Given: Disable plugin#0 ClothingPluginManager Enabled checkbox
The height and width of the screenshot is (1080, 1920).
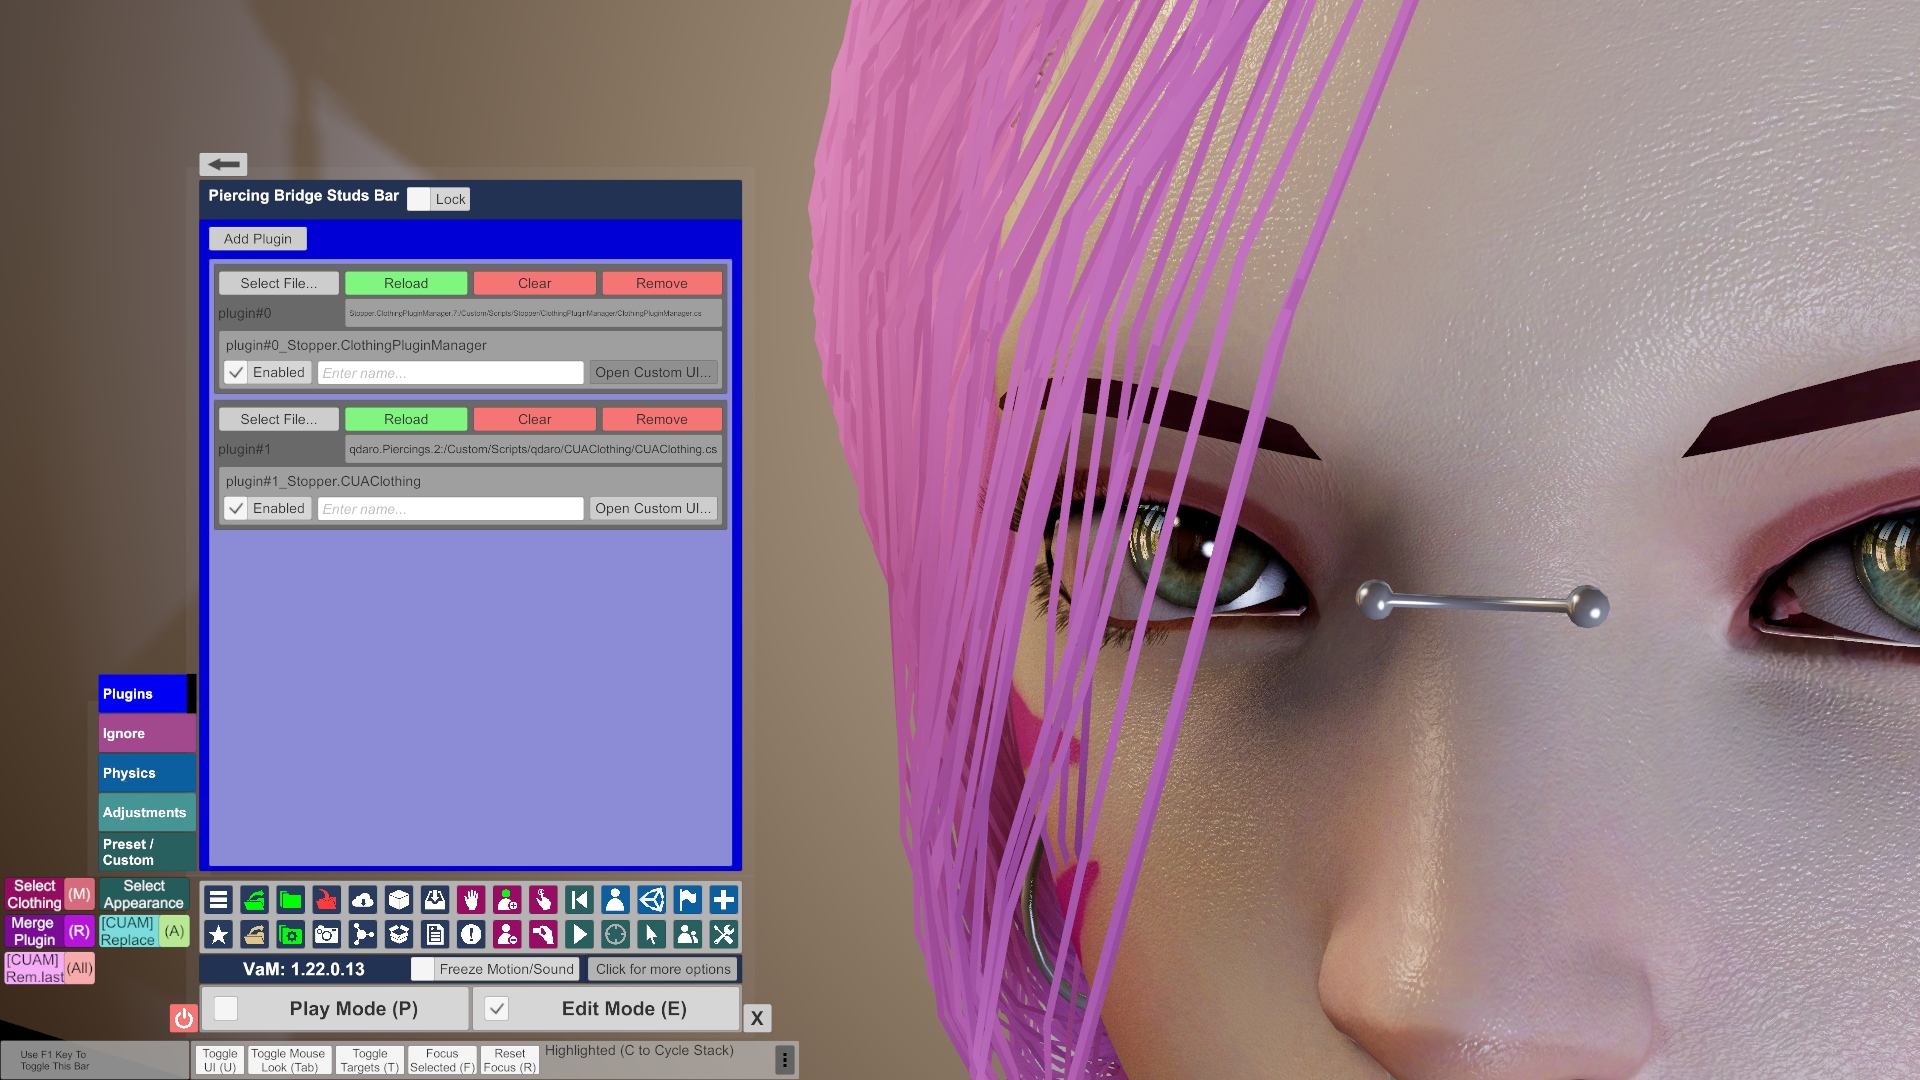Looking at the screenshot, I should coord(236,373).
